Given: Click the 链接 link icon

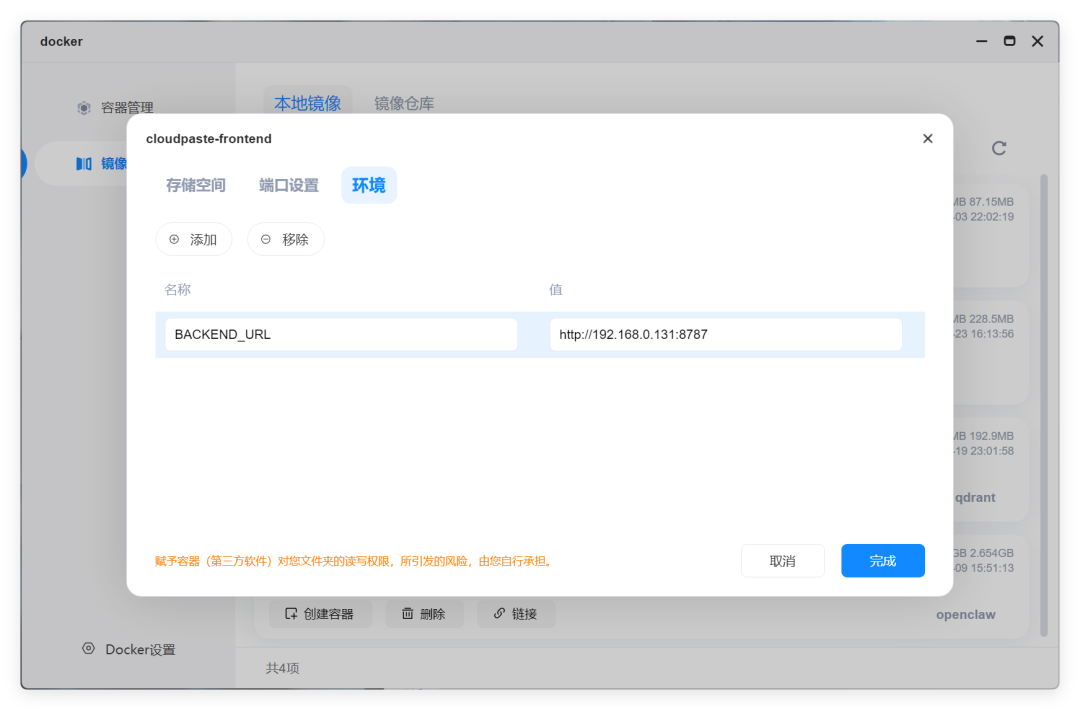Looking at the screenshot, I should click(500, 613).
